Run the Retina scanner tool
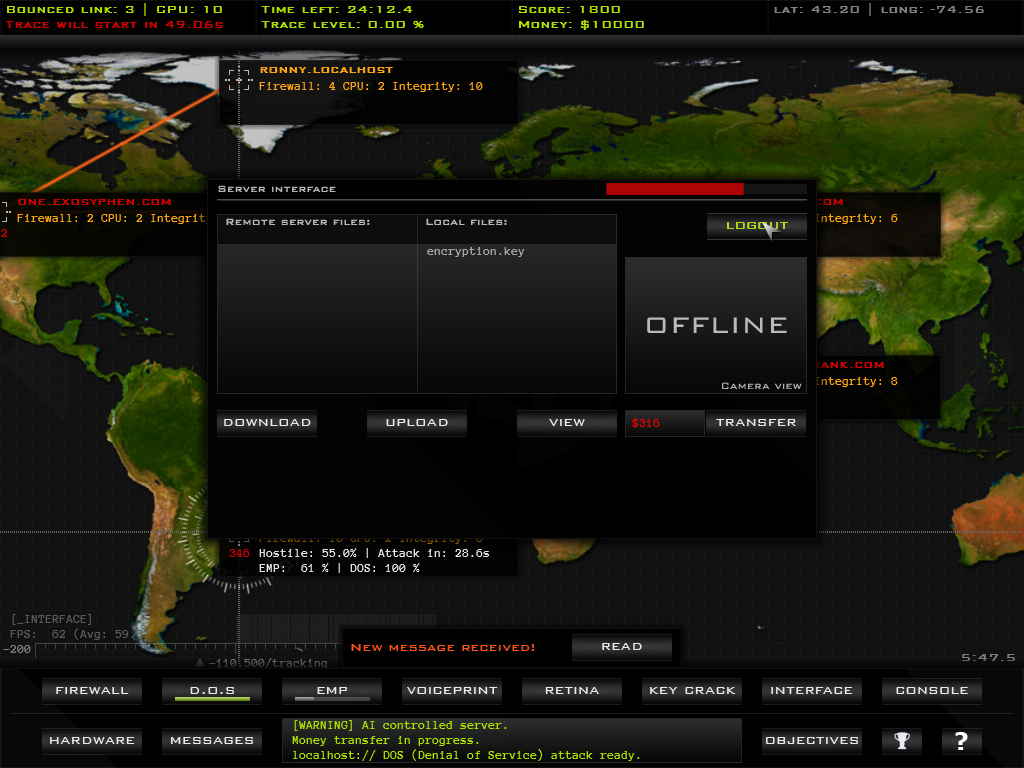Screen dimensions: 1024x768 [x=572, y=691]
